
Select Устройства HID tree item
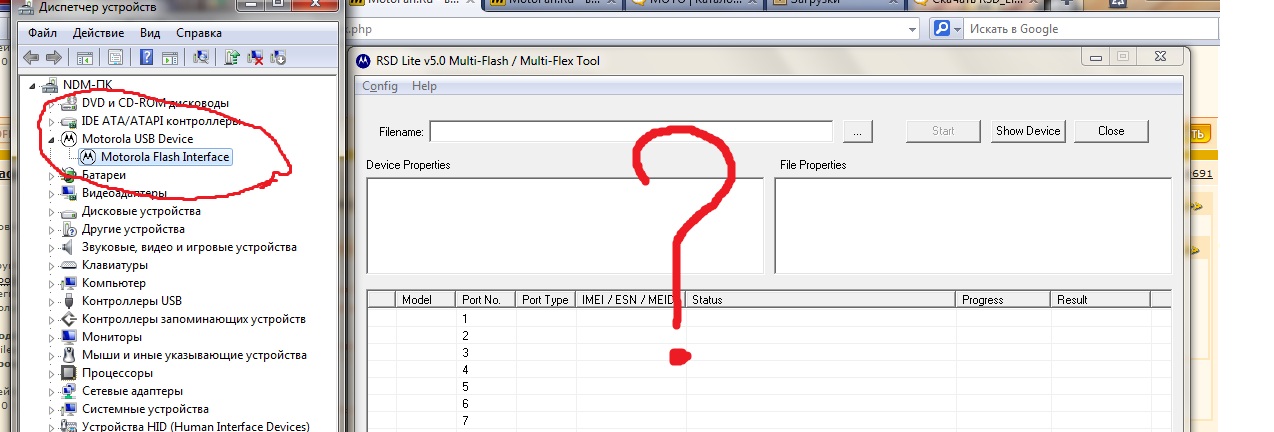195,427
